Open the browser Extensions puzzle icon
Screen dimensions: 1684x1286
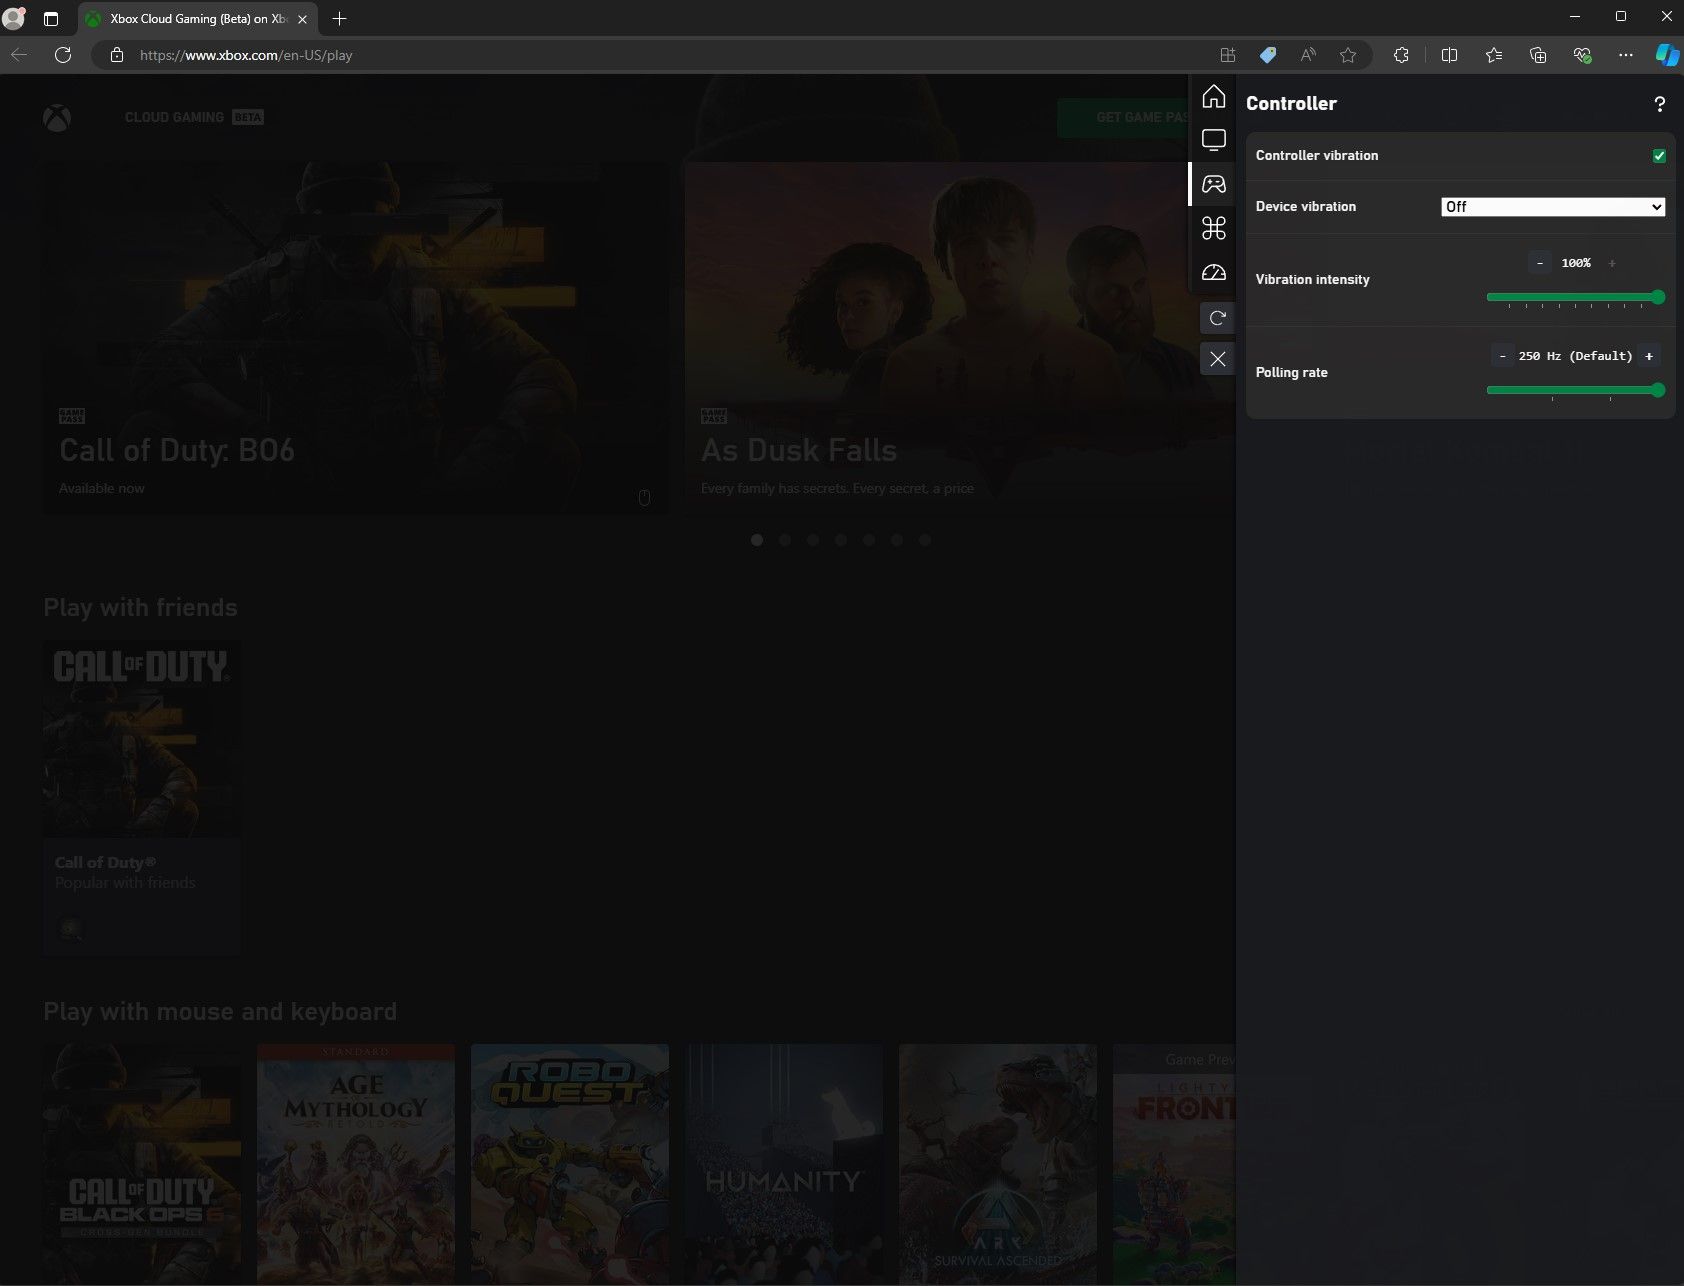coord(1401,55)
